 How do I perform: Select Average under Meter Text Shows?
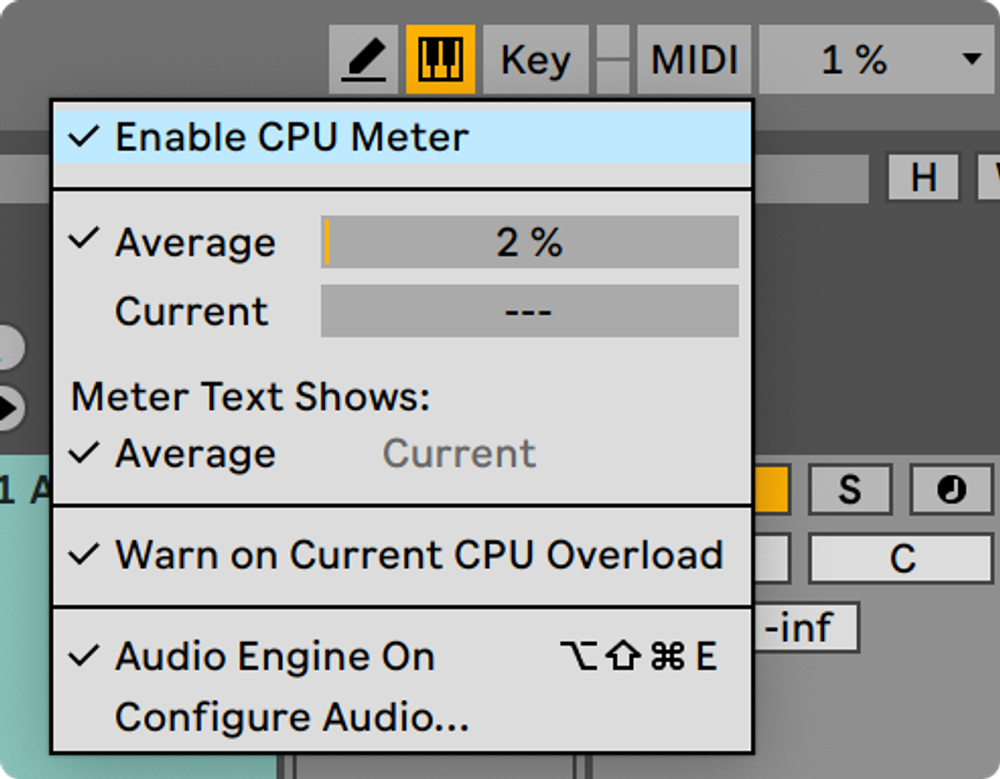196,454
